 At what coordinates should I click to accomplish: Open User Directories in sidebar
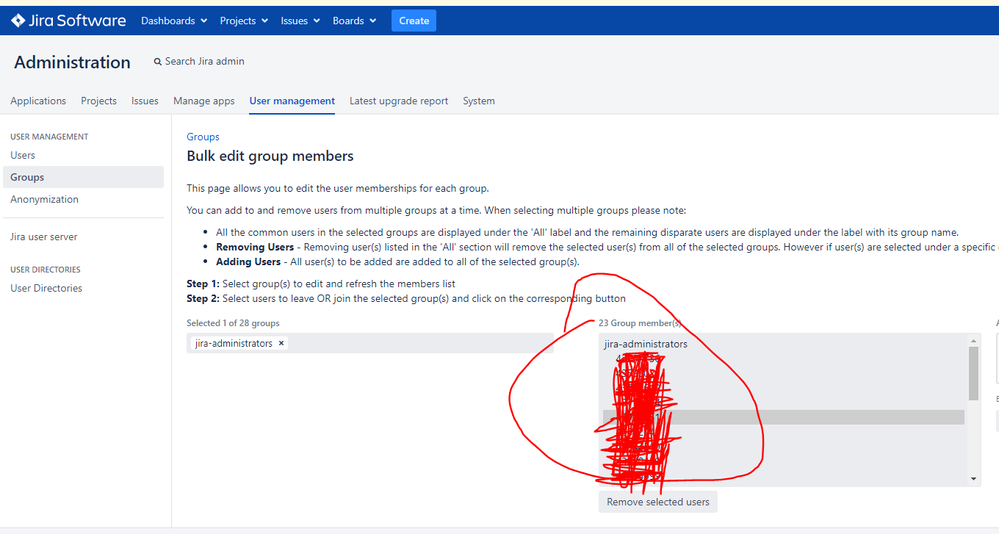(x=47, y=288)
